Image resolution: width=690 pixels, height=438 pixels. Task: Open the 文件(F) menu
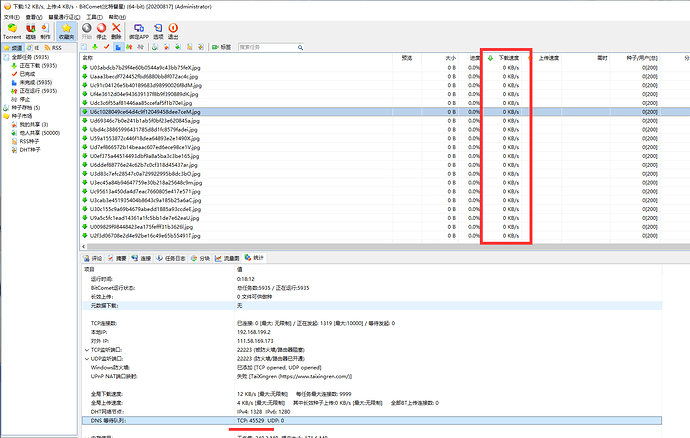coord(12,17)
